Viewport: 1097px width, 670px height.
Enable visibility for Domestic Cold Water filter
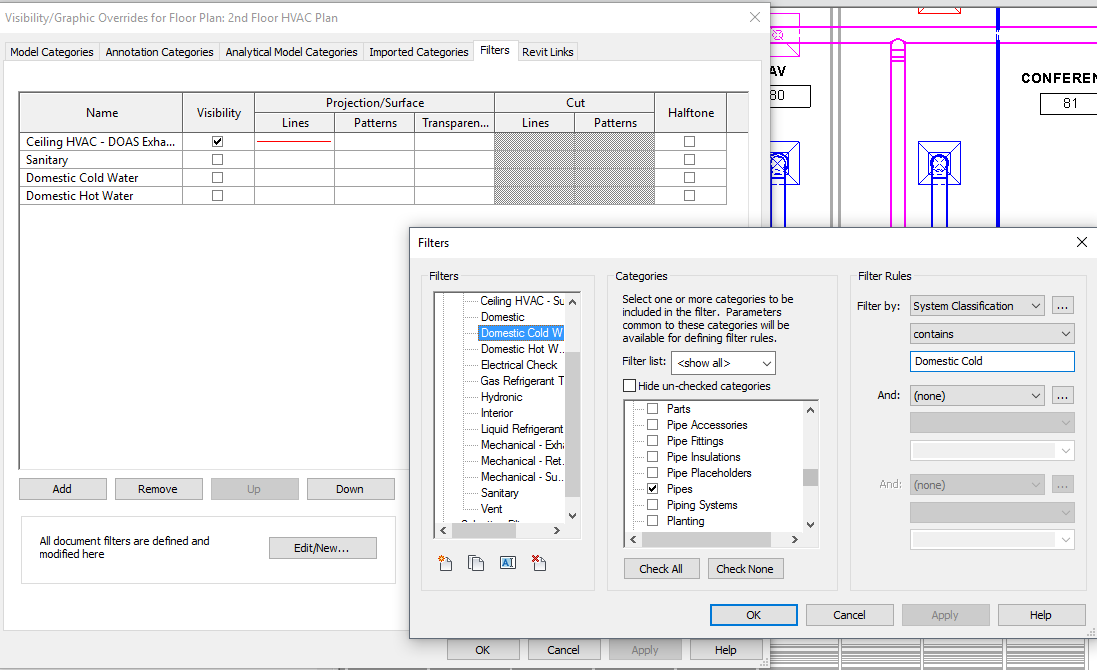218,178
